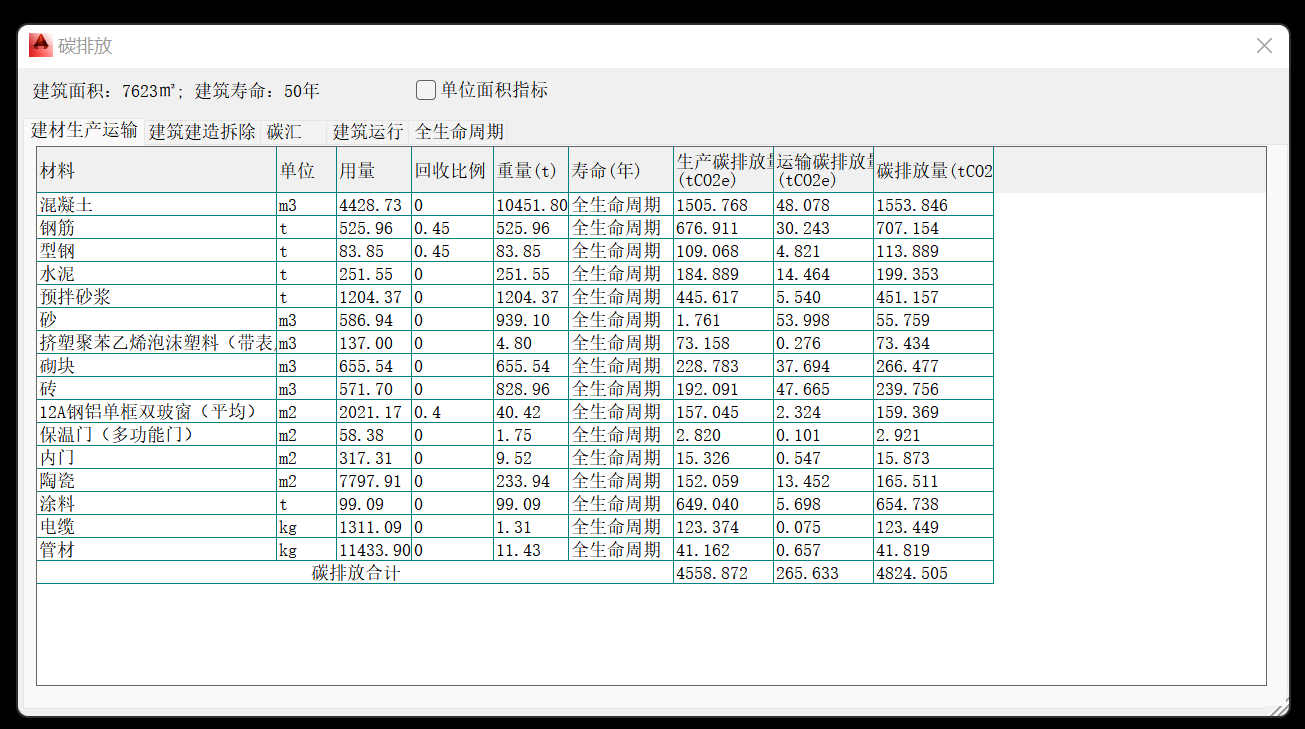The image size is (1305, 729).
Task: Click the 管材 usage value 11433.90
Action: (x=373, y=550)
